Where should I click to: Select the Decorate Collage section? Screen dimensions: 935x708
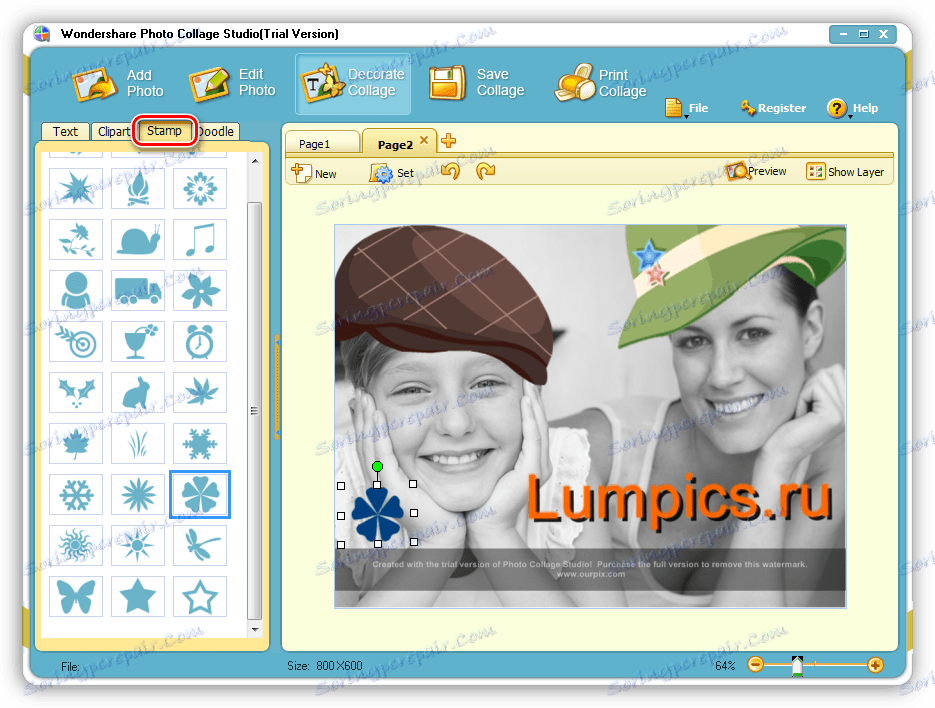pyautogui.click(x=353, y=84)
